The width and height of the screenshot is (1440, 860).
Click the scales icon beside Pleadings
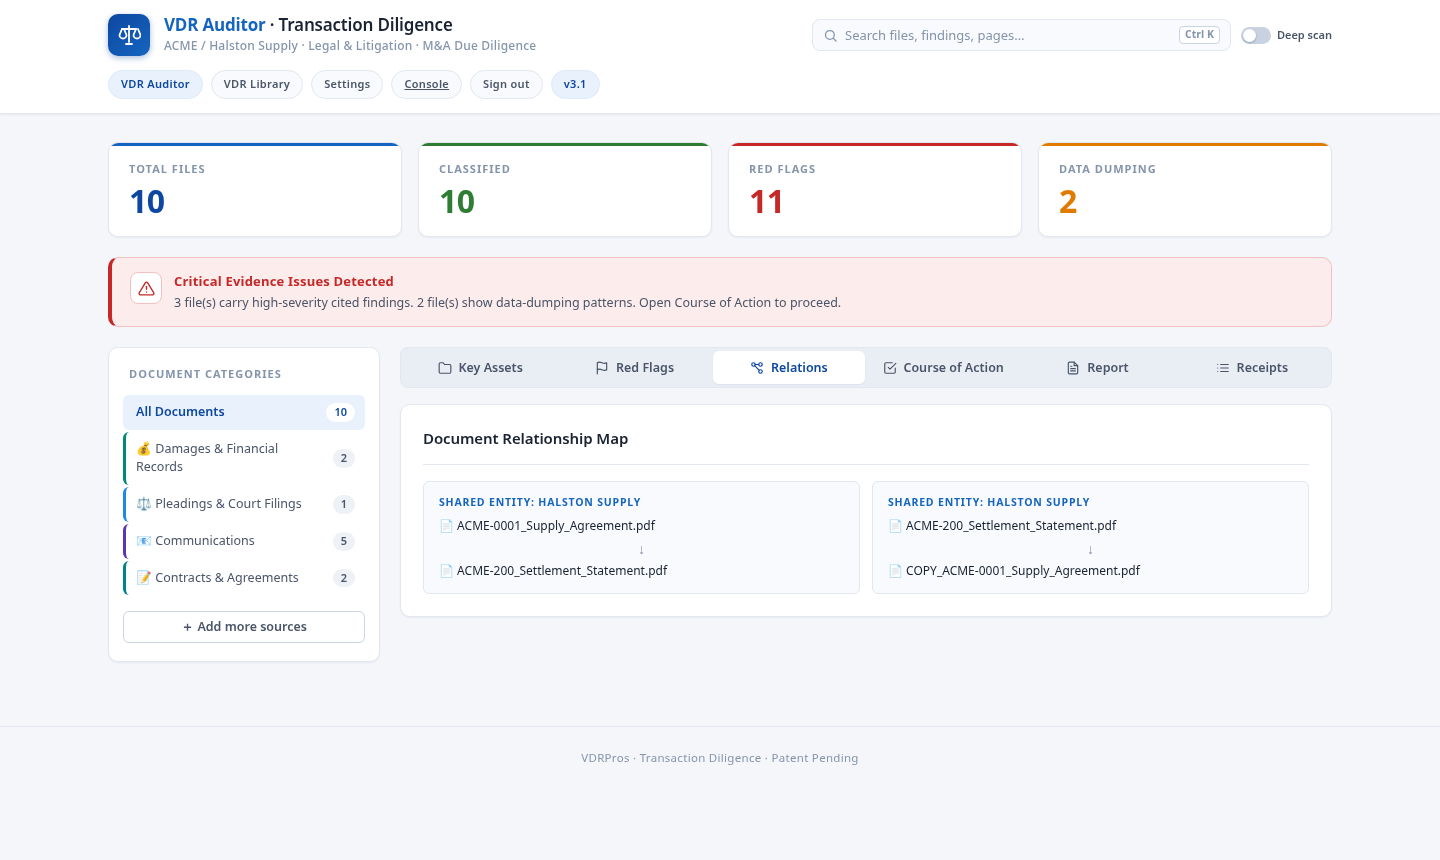coord(144,504)
